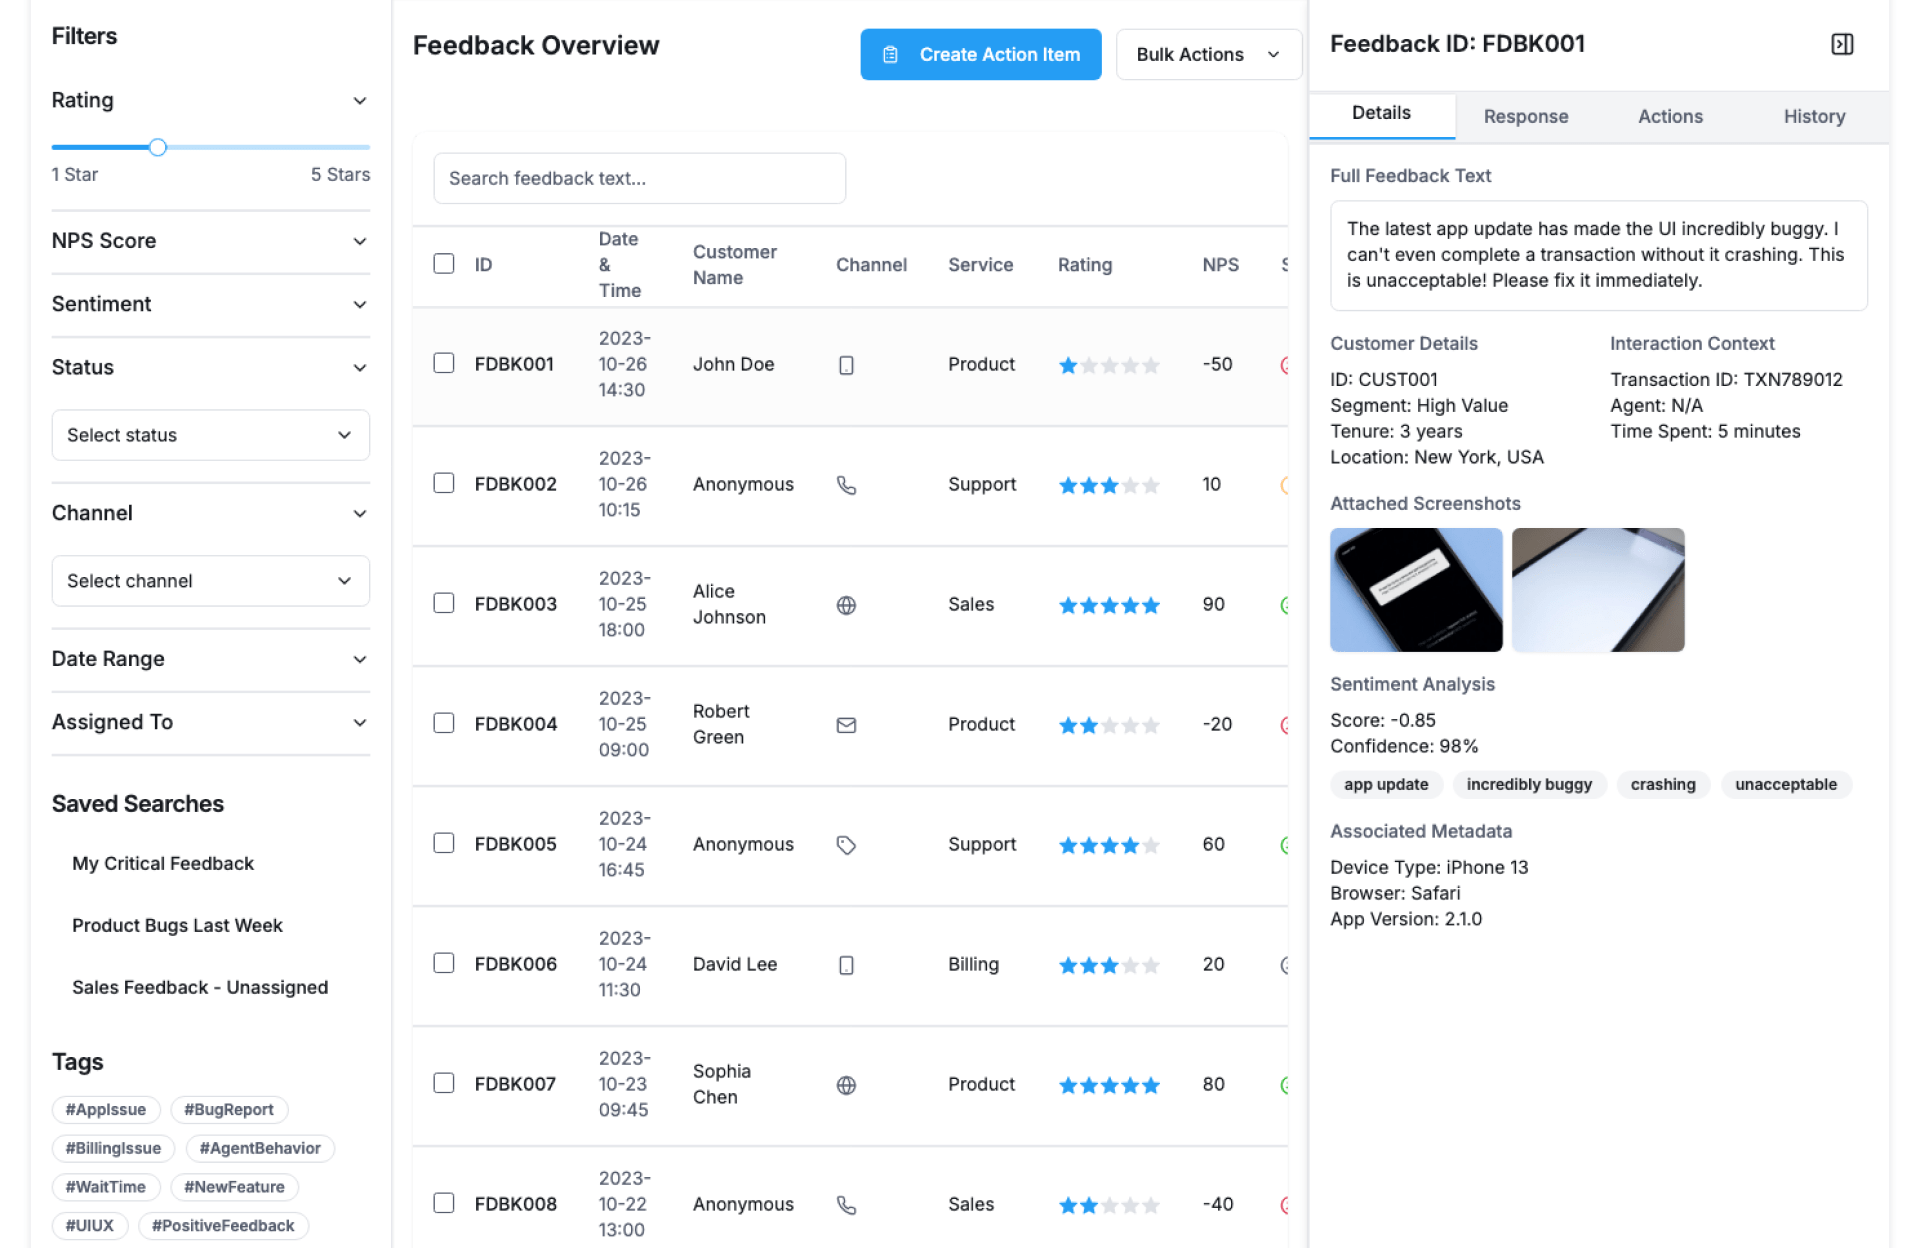
Task: Click phone channel icon for FDBK002
Action: [x=846, y=485]
